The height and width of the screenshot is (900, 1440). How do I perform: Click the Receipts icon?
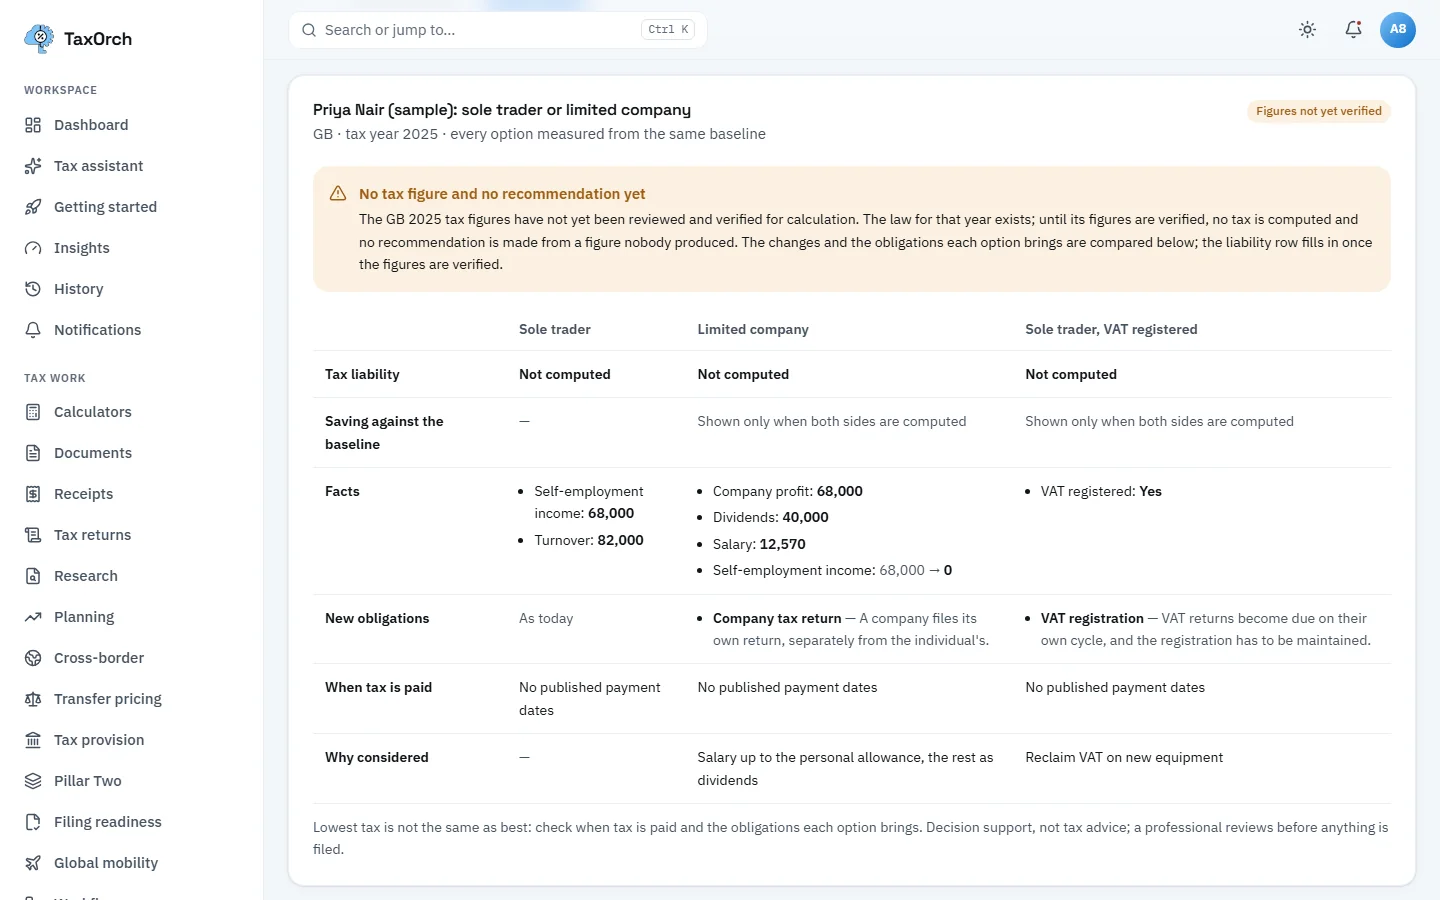33,494
